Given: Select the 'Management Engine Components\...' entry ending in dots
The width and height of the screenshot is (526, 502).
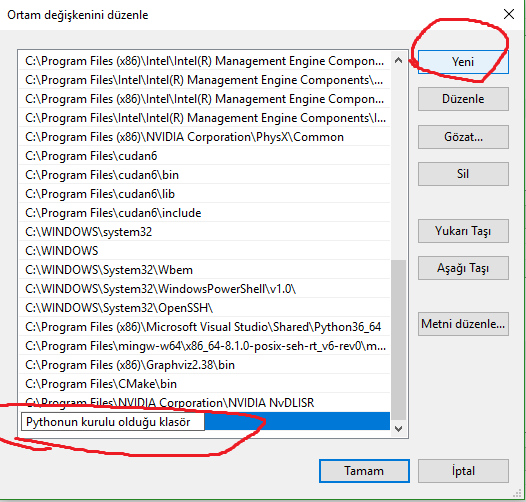Looking at the screenshot, I should pyautogui.click(x=205, y=80).
